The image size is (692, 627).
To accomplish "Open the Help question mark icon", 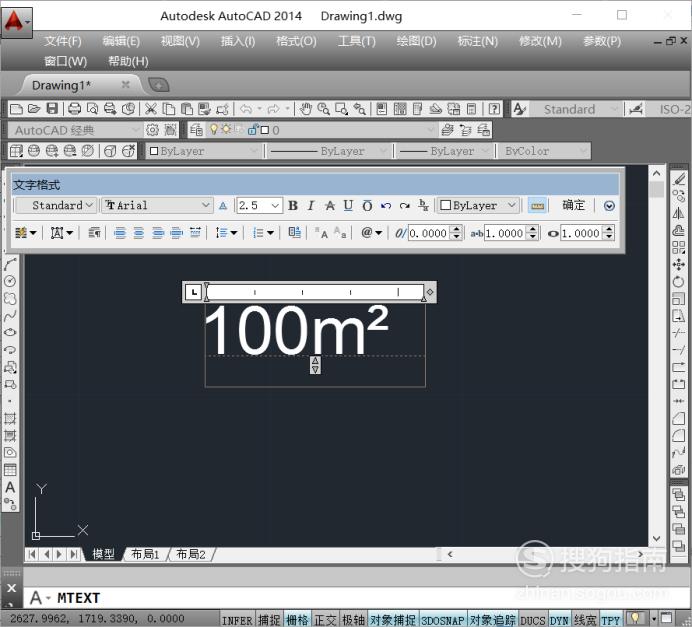I will (494, 109).
